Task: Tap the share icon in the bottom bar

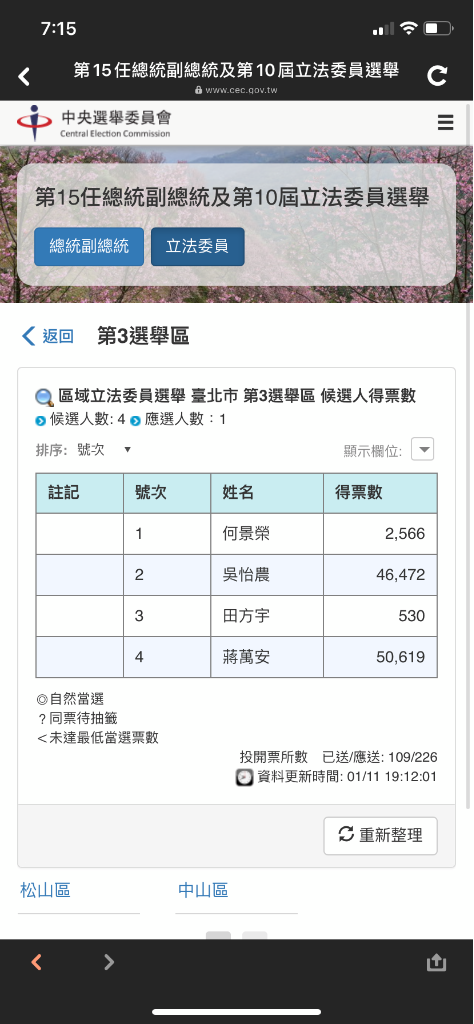Action: pos(436,962)
